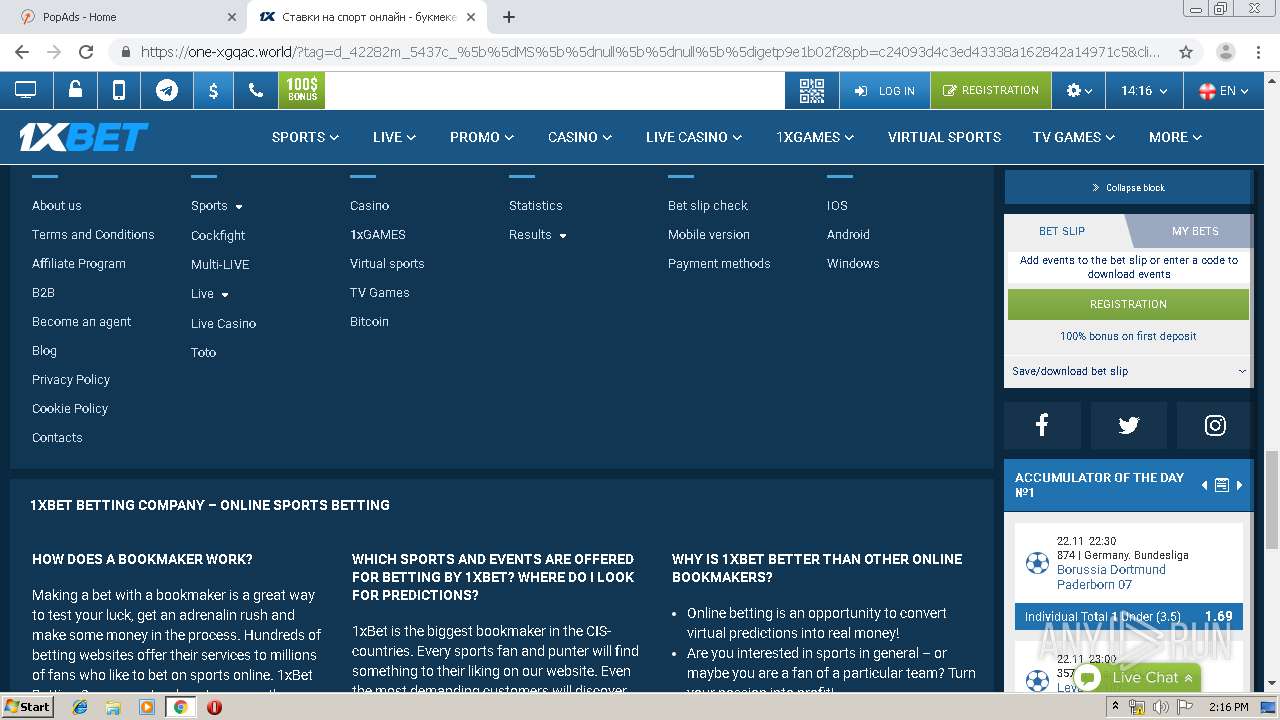Expand the CASINO menu
The width and height of the screenshot is (1280, 720).
(579, 137)
